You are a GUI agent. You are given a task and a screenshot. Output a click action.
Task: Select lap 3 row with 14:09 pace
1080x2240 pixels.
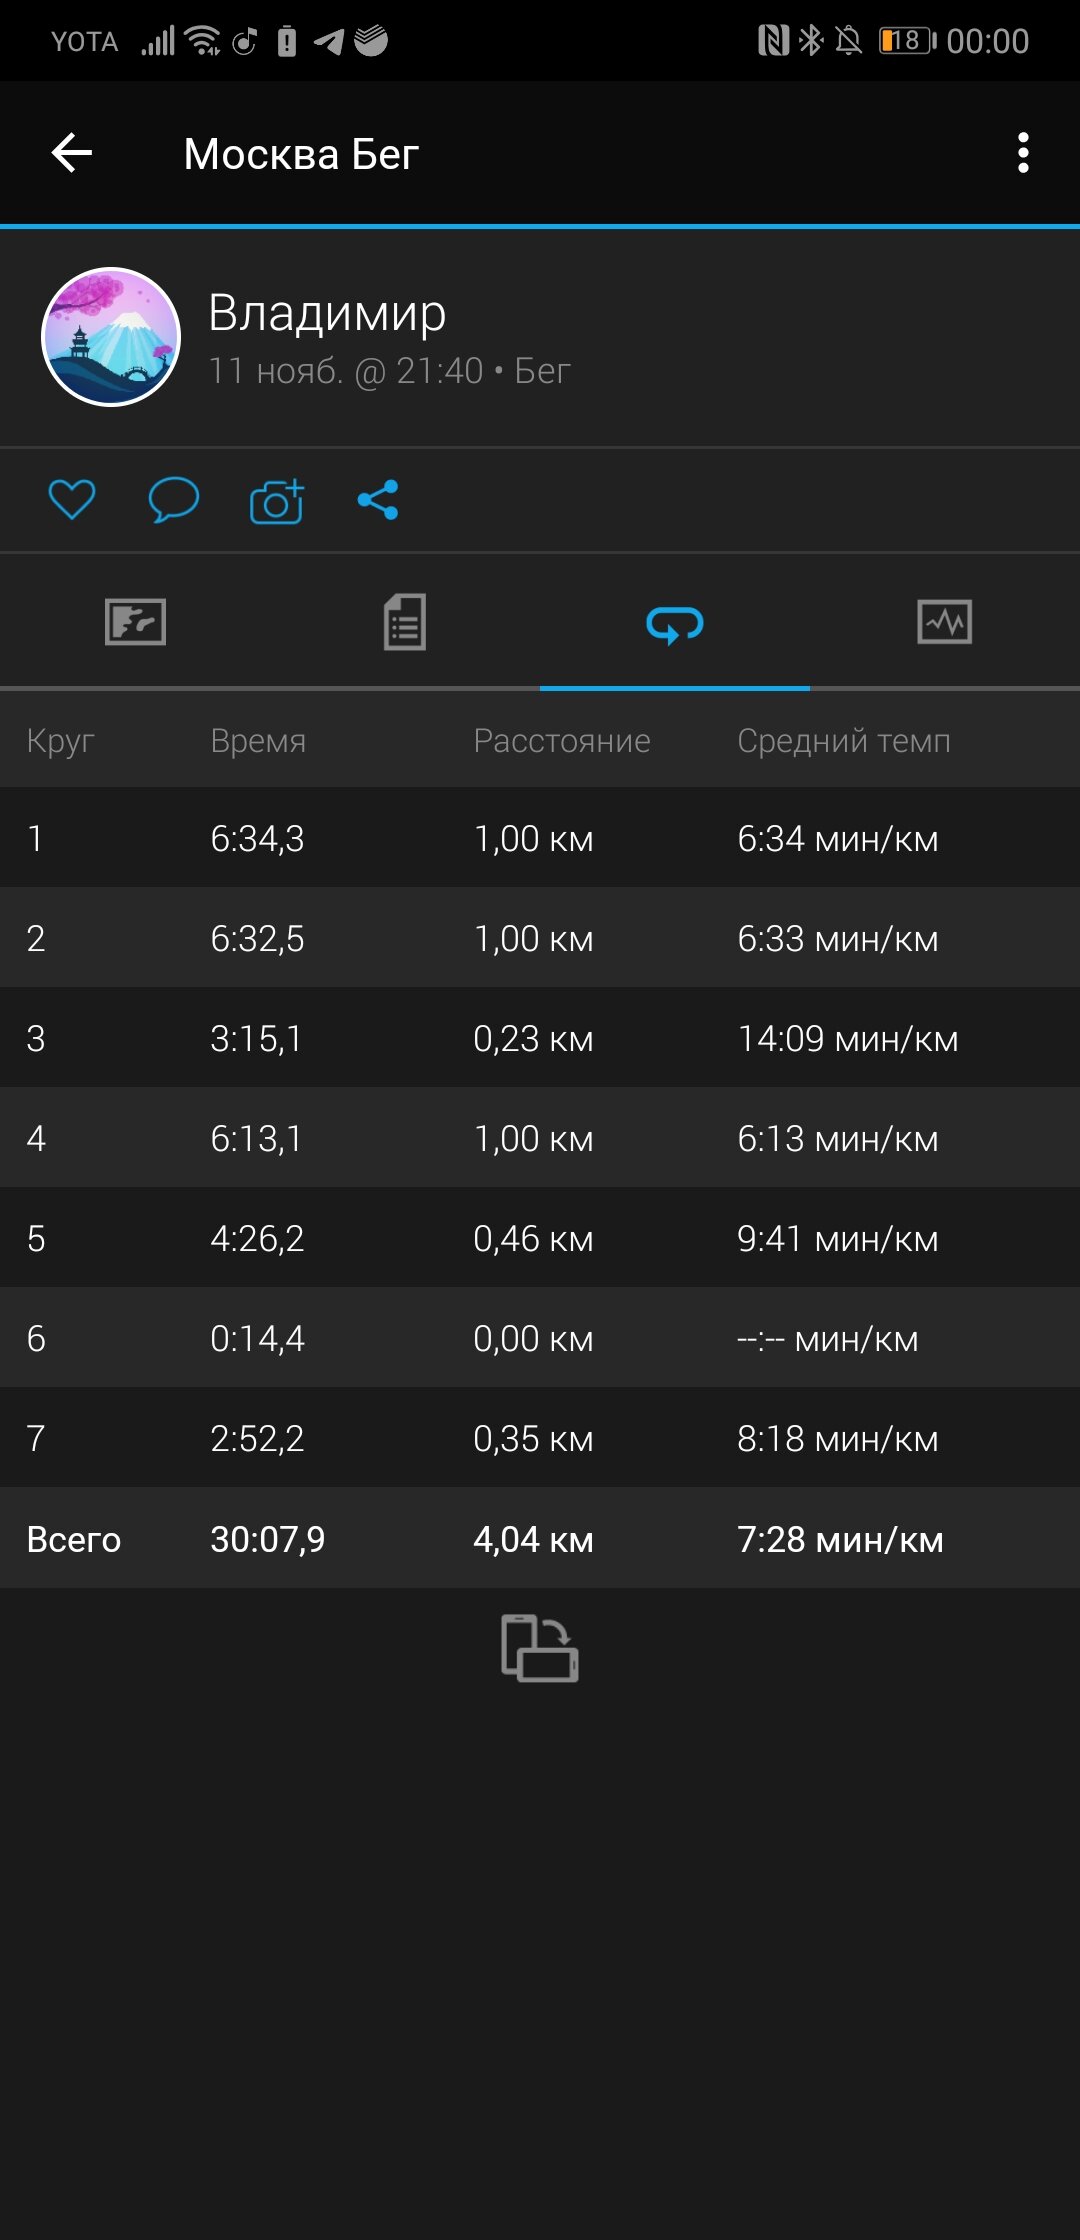click(x=540, y=1038)
